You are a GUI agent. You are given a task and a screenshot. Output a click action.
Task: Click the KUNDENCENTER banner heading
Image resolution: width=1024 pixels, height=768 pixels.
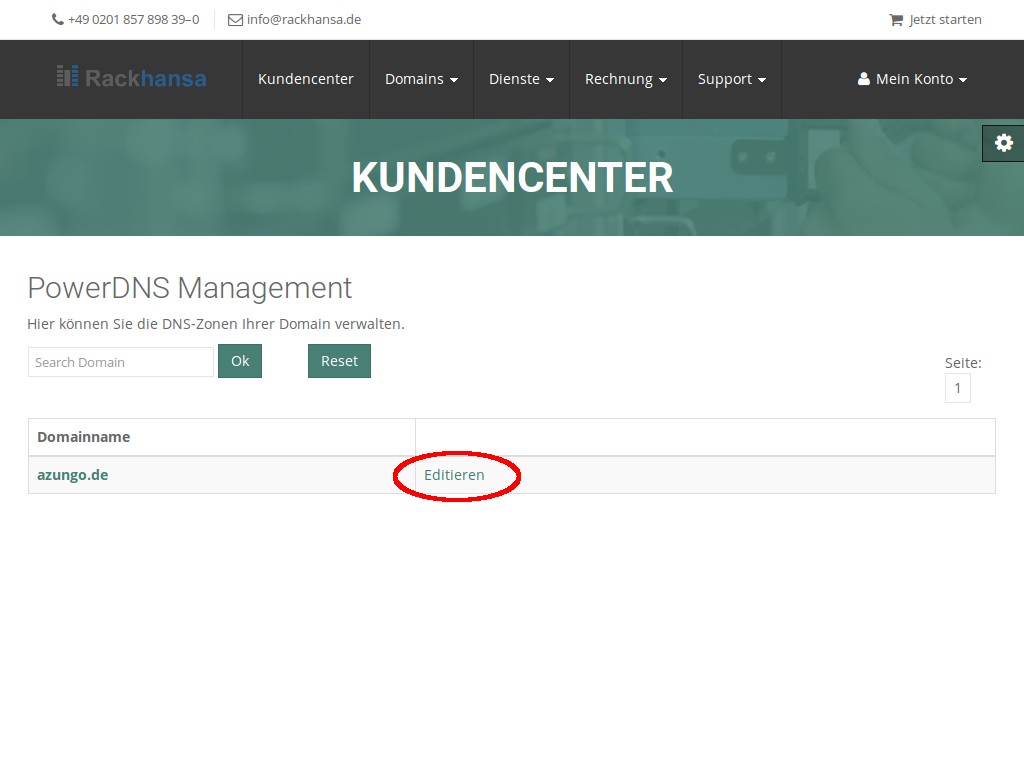[x=512, y=178]
